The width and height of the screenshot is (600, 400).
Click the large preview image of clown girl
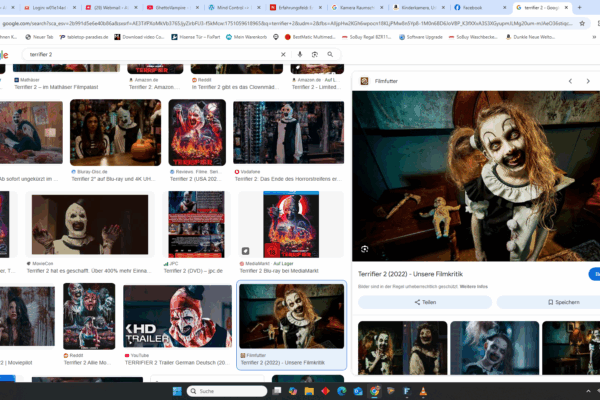click(476, 176)
